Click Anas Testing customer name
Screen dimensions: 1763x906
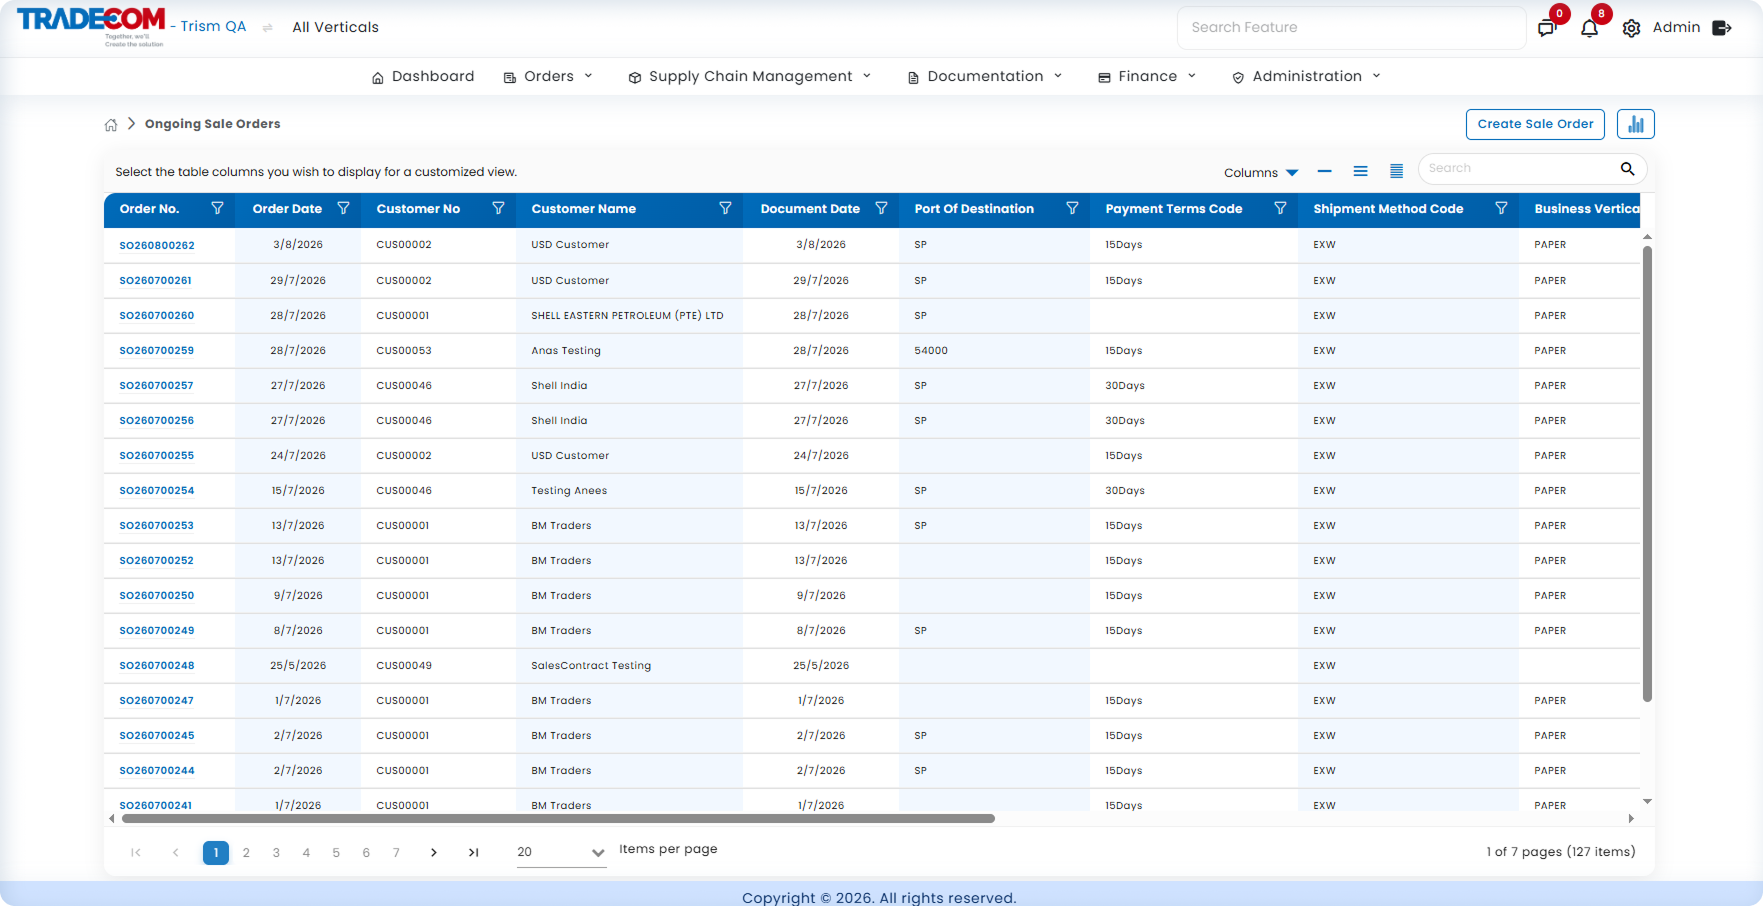(x=566, y=350)
